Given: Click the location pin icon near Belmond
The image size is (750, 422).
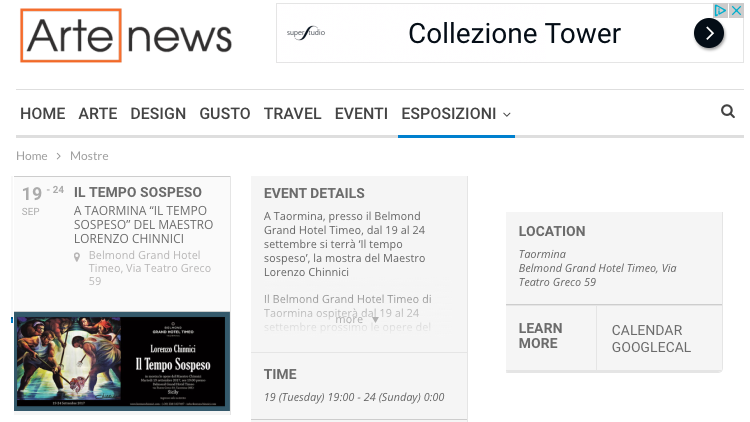Looking at the screenshot, I should point(78,256).
